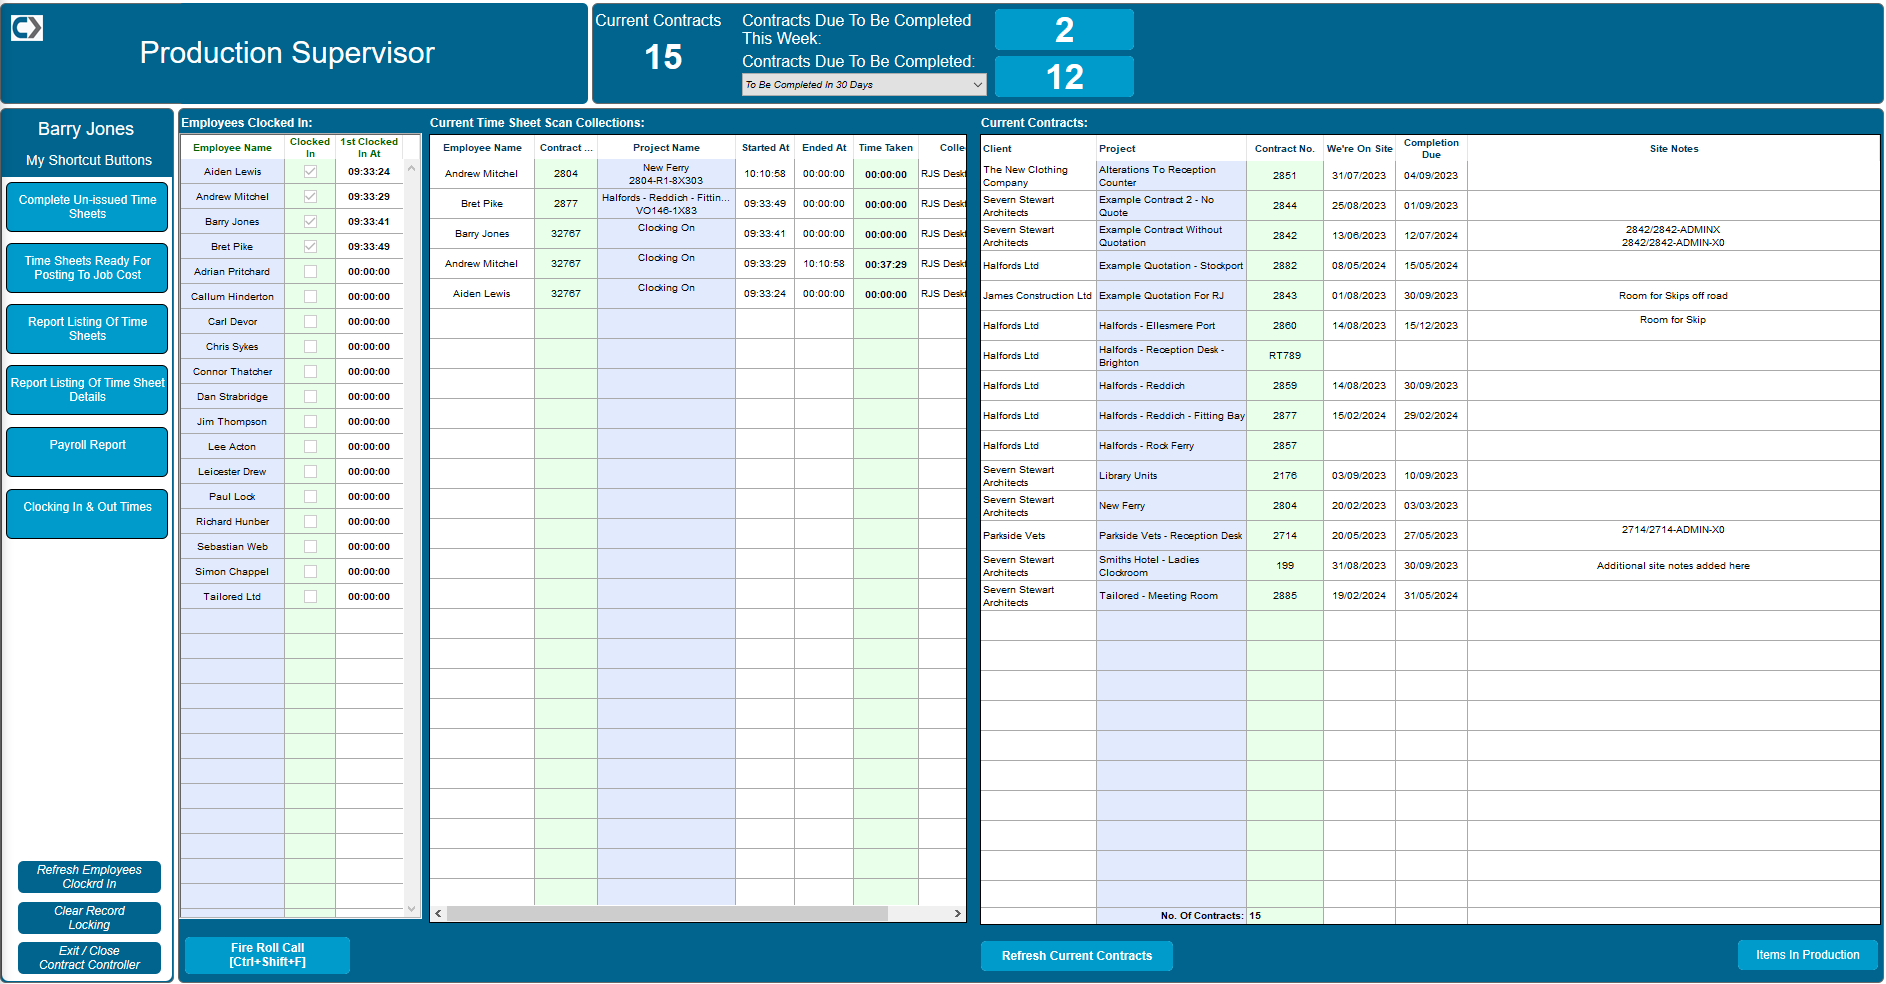The height and width of the screenshot is (984, 1886).
Task: Check the Clocked In box for Tailored Ltd
Action: (x=310, y=597)
